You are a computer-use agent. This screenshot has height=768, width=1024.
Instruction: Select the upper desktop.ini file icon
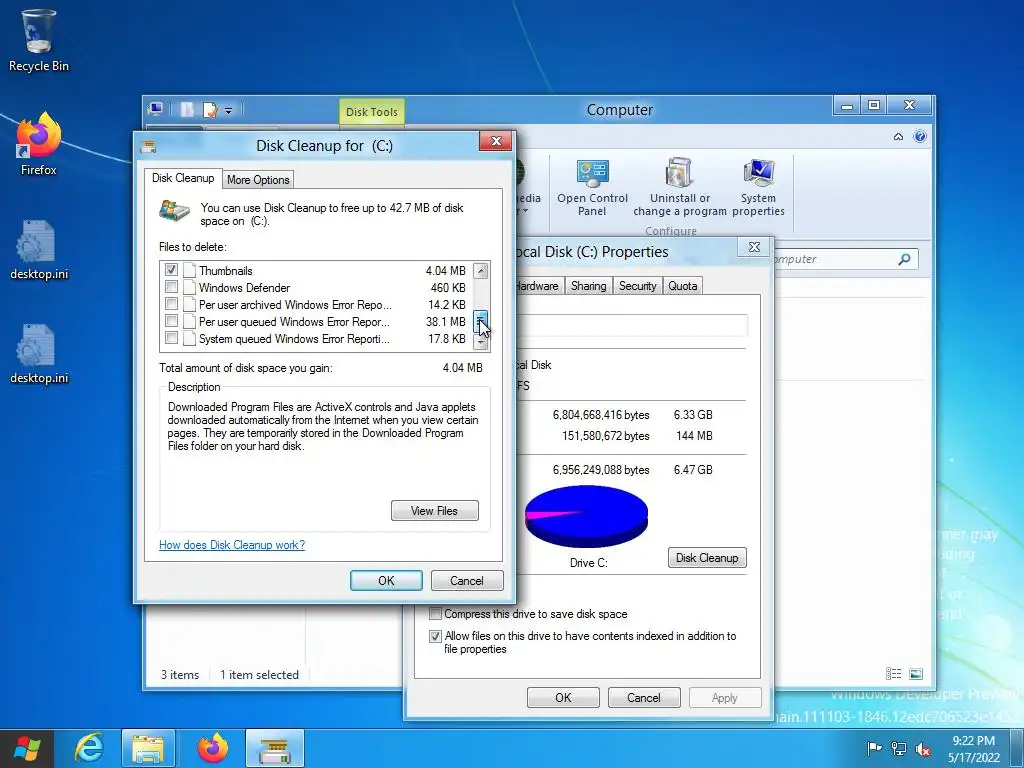coord(39,250)
